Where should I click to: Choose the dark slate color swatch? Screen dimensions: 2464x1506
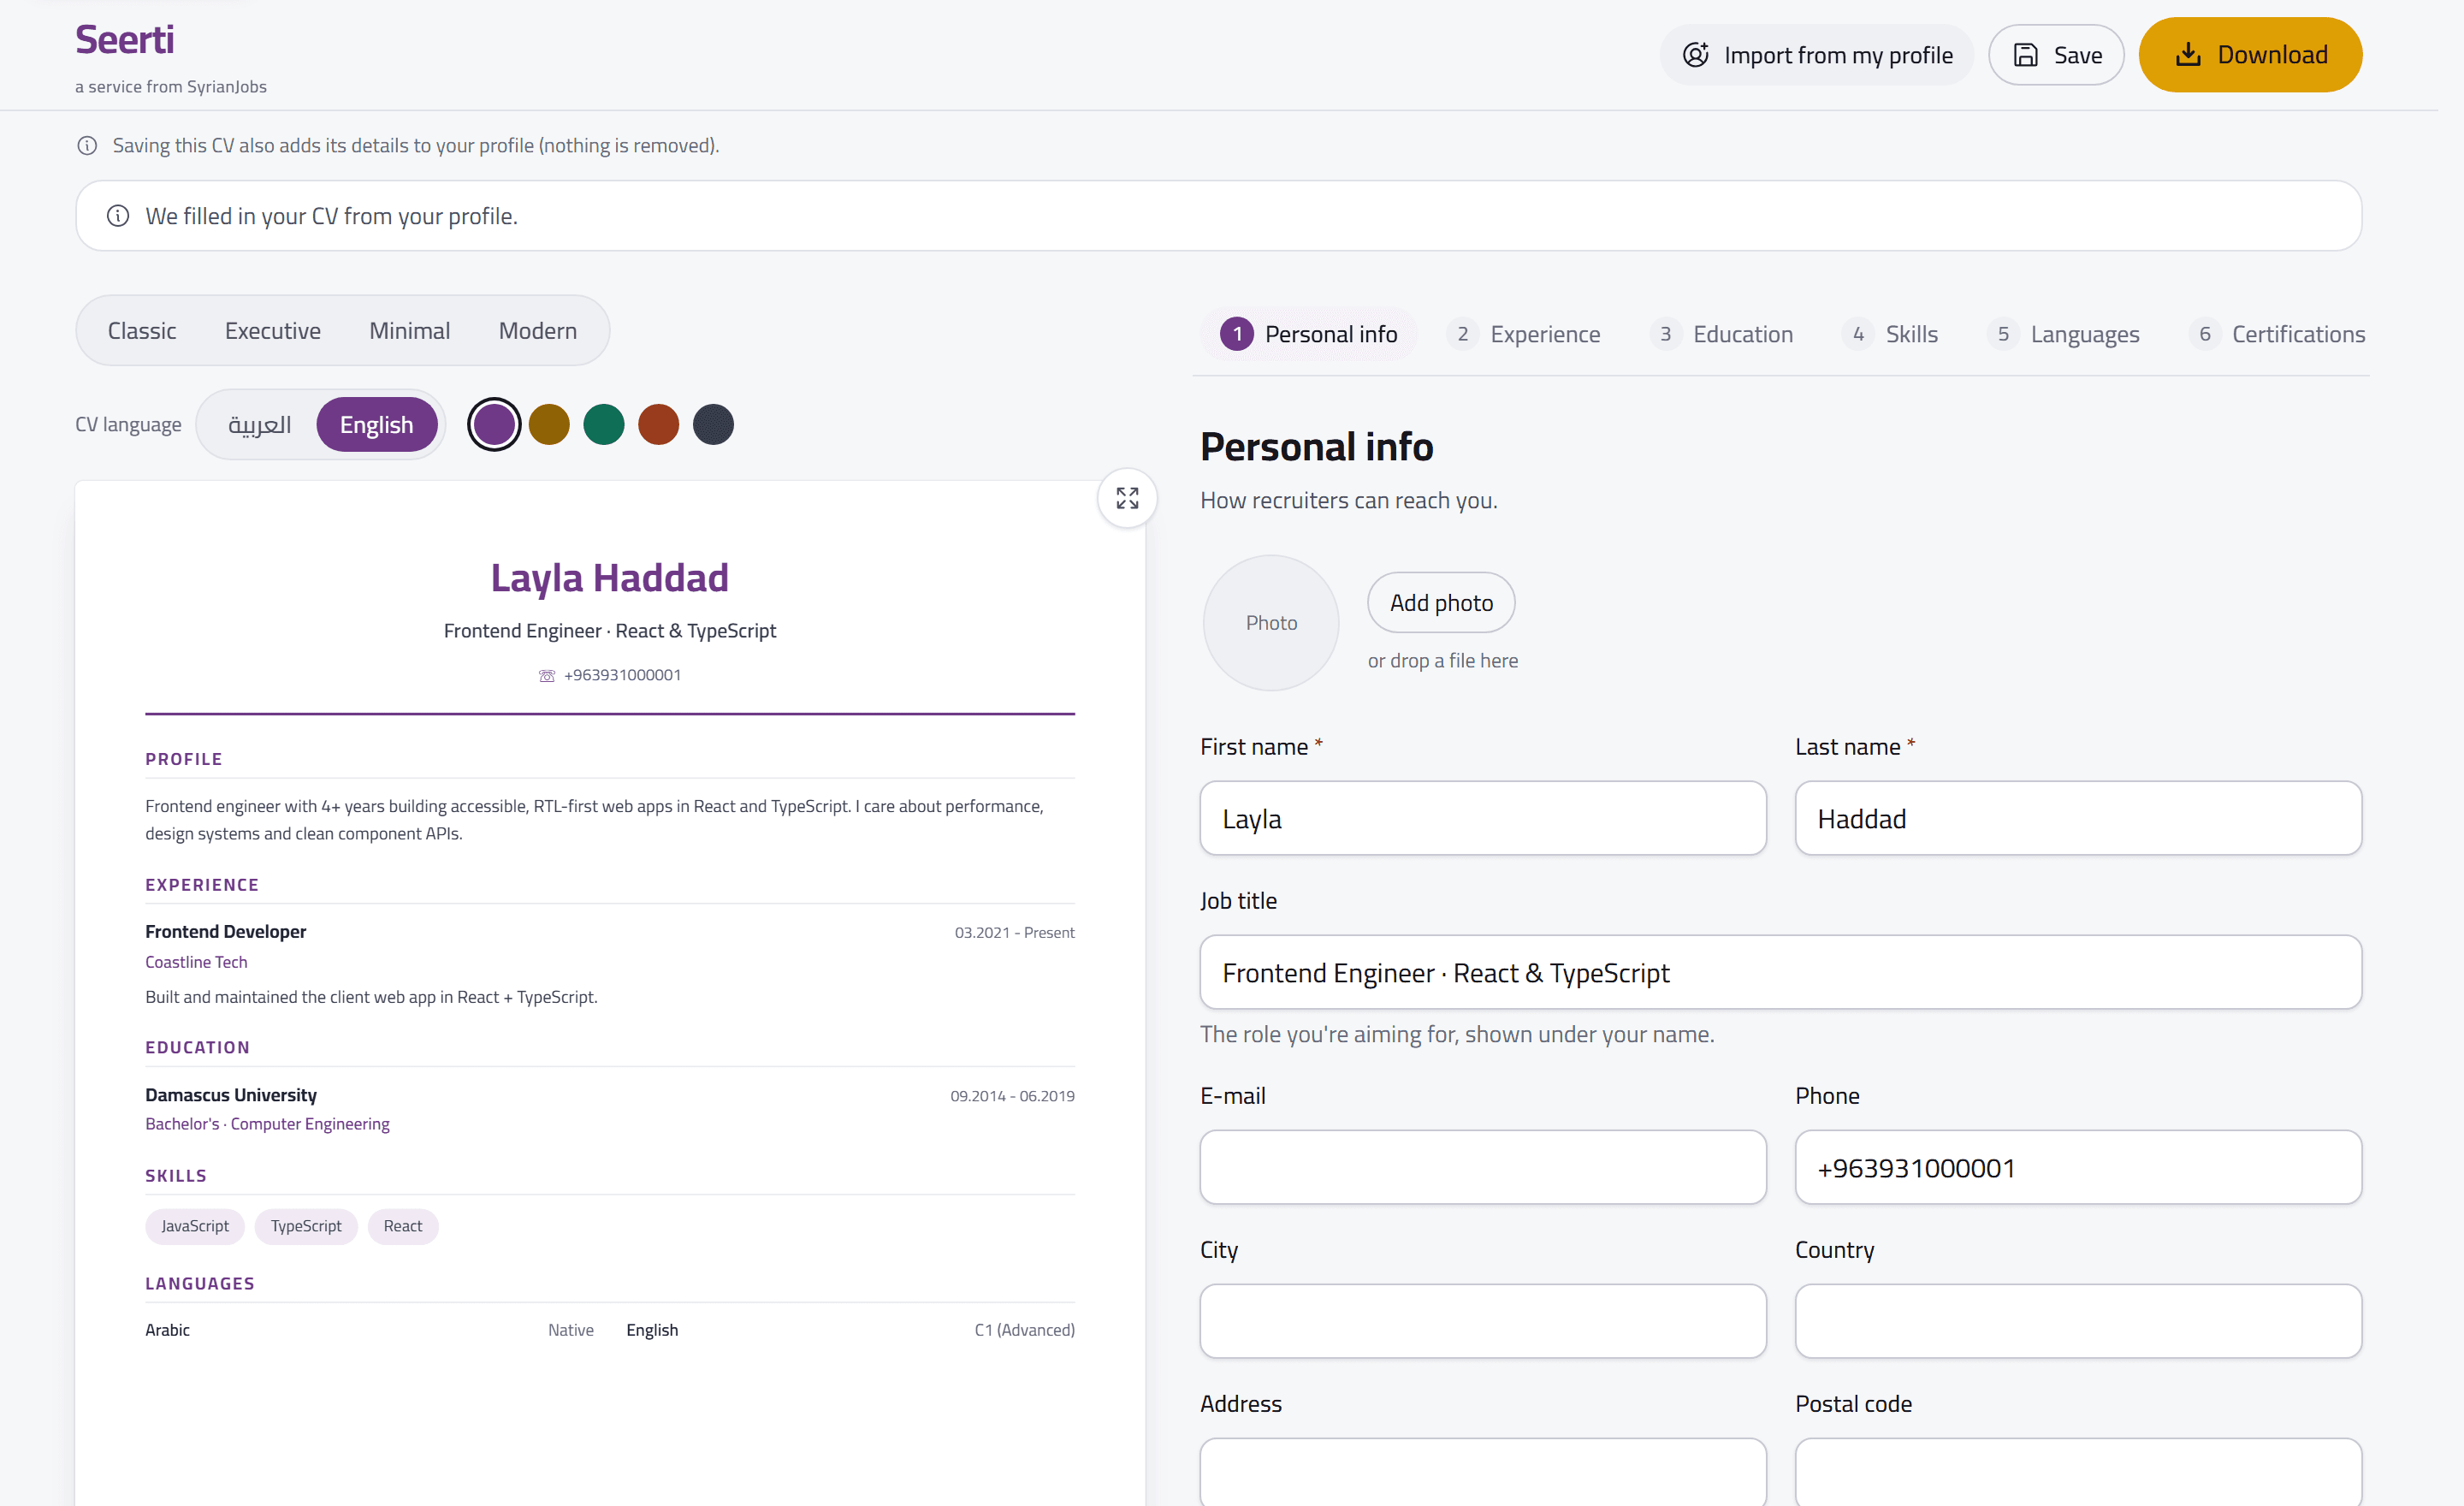(714, 425)
